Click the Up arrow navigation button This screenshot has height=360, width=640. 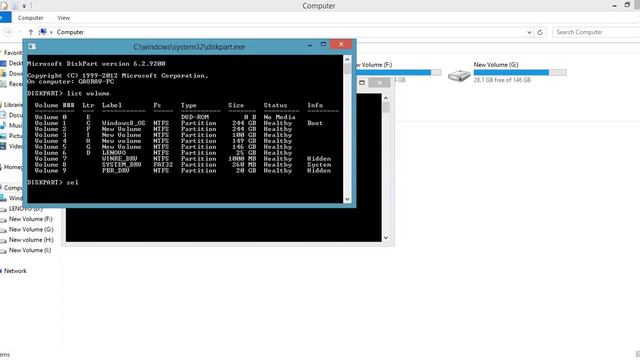coord(31,32)
